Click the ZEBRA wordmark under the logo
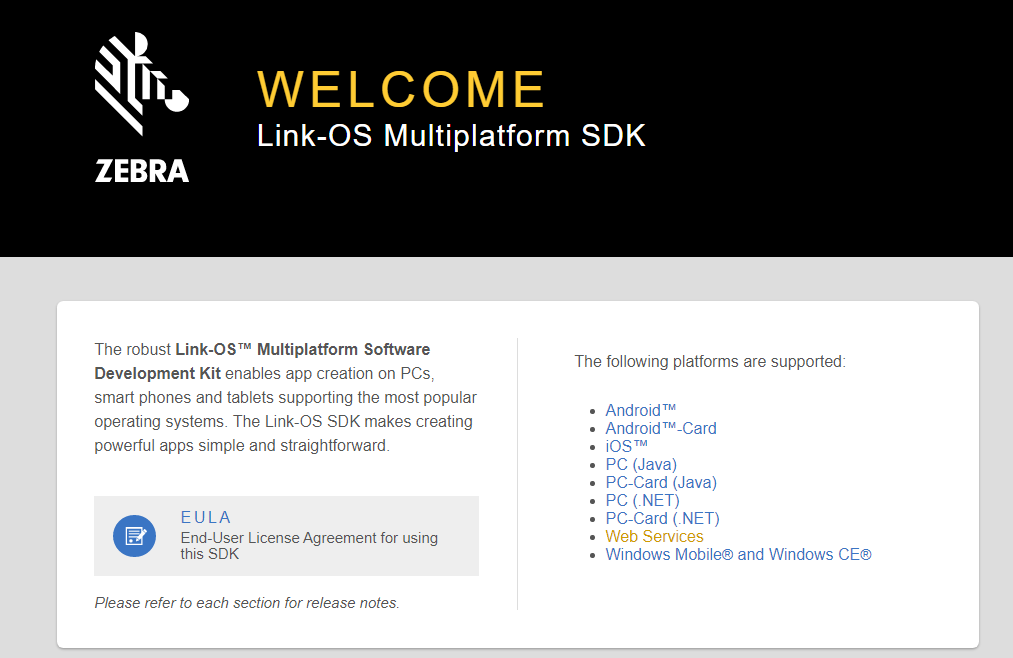Viewport: 1013px width, 658px height. pos(142,171)
